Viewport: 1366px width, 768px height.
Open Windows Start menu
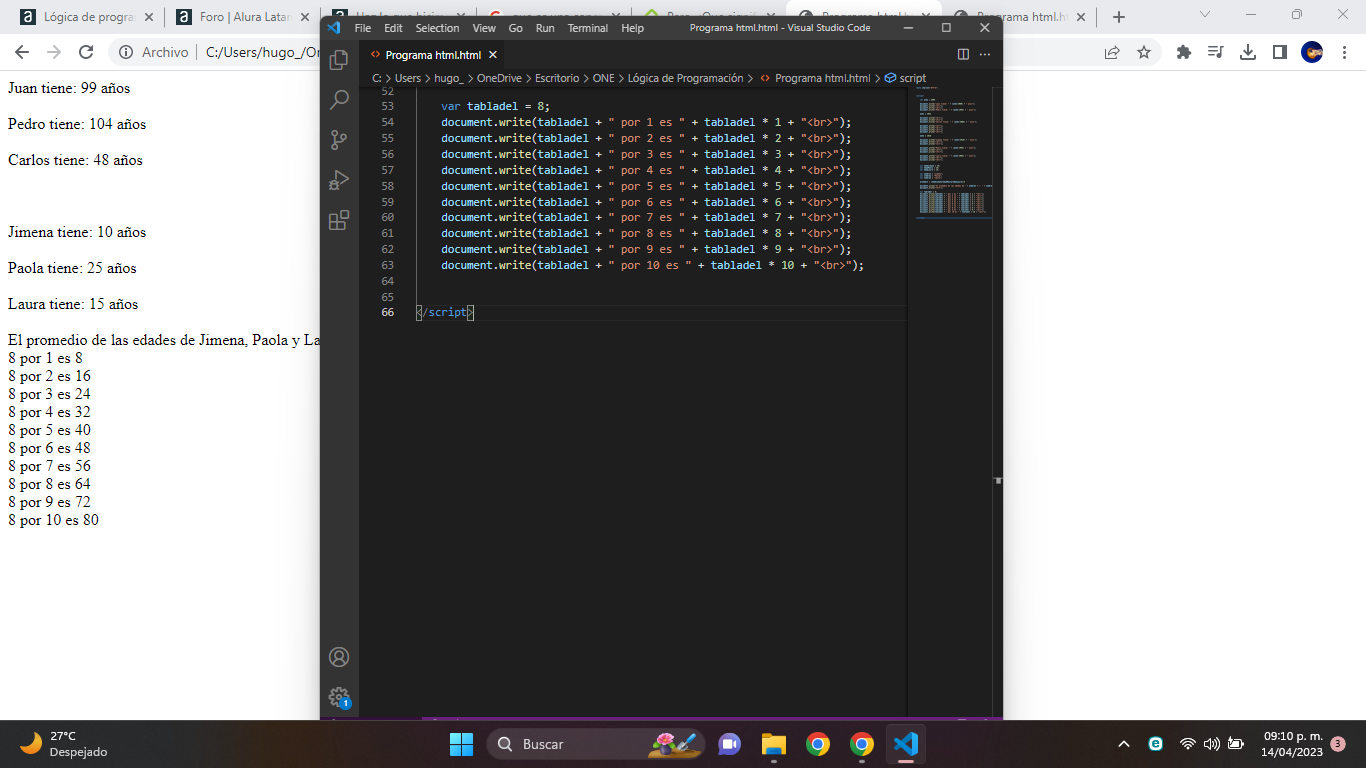(x=461, y=744)
